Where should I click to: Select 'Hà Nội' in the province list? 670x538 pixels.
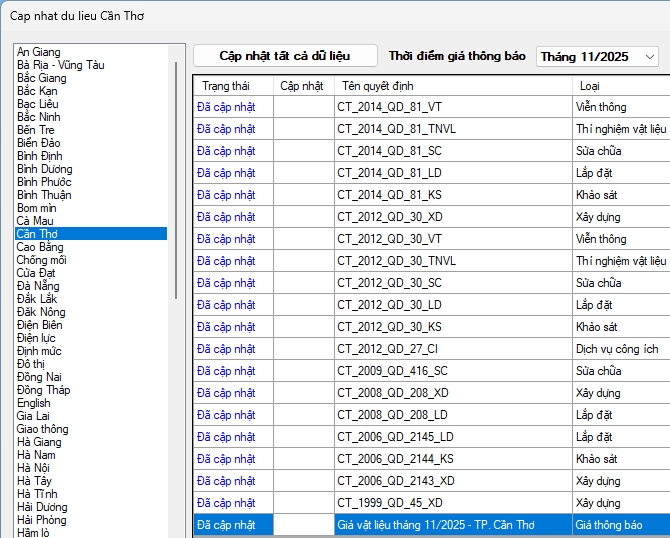tap(36, 468)
